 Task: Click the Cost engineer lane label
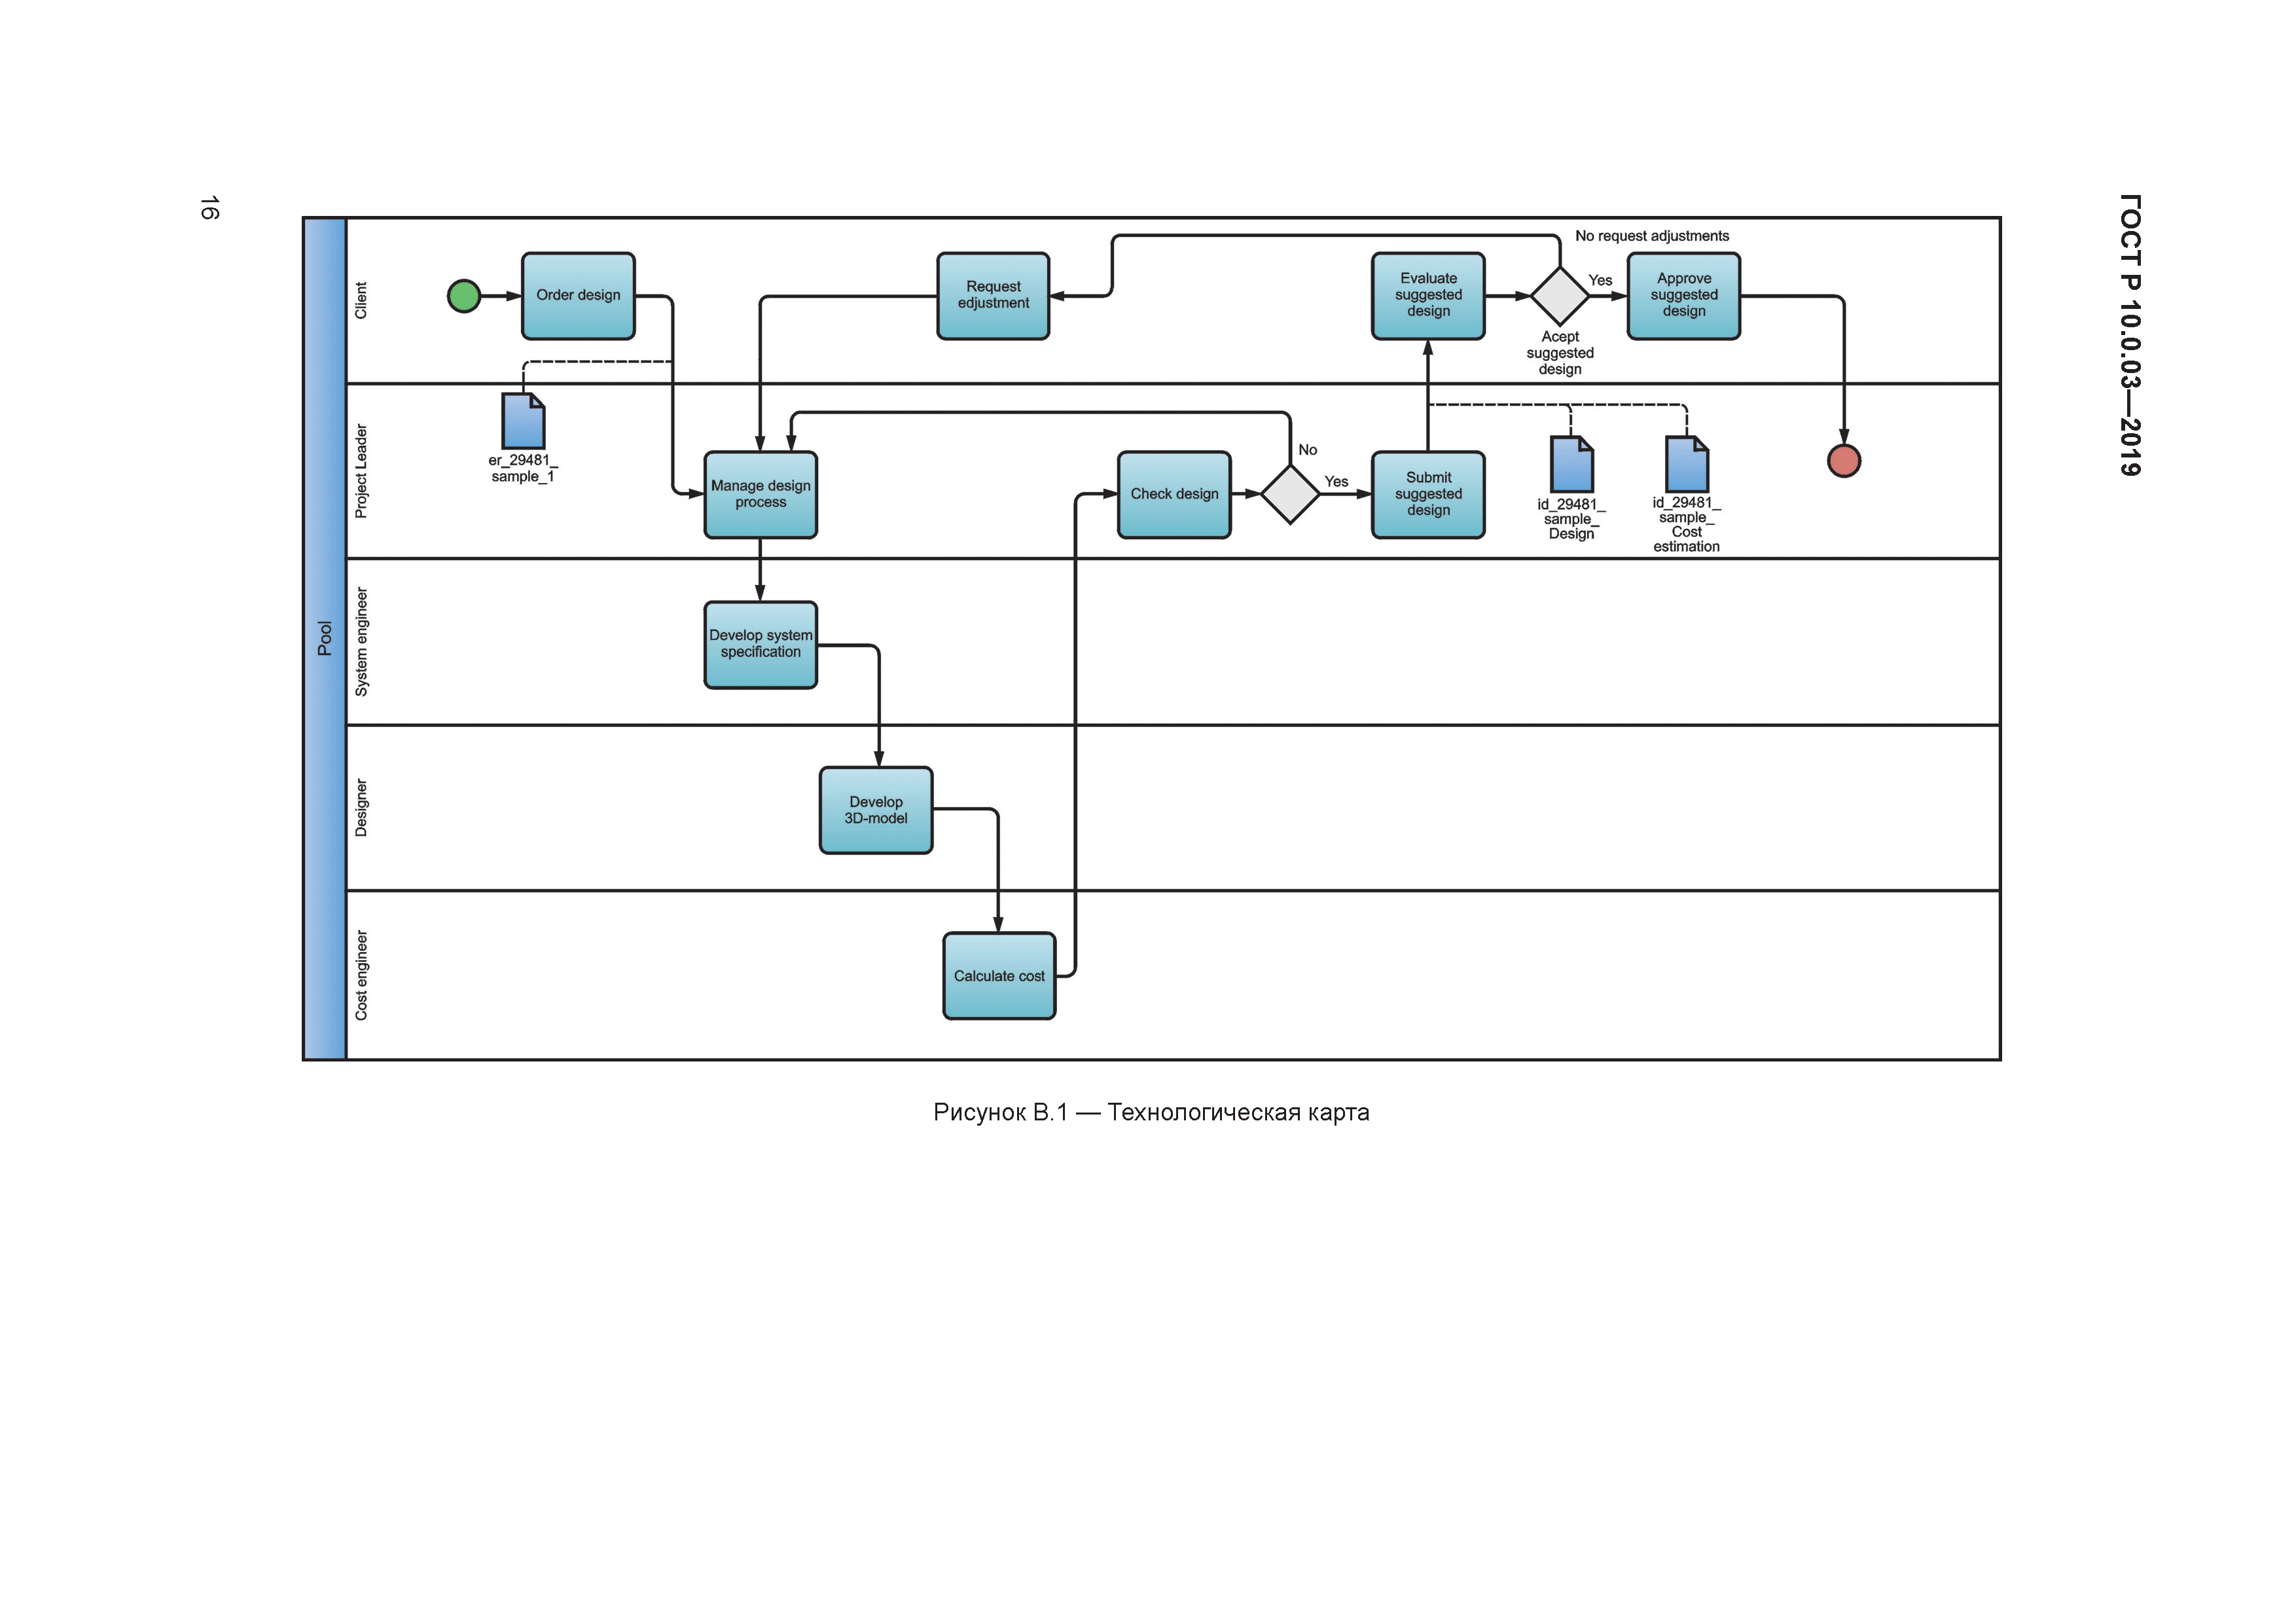[361, 976]
